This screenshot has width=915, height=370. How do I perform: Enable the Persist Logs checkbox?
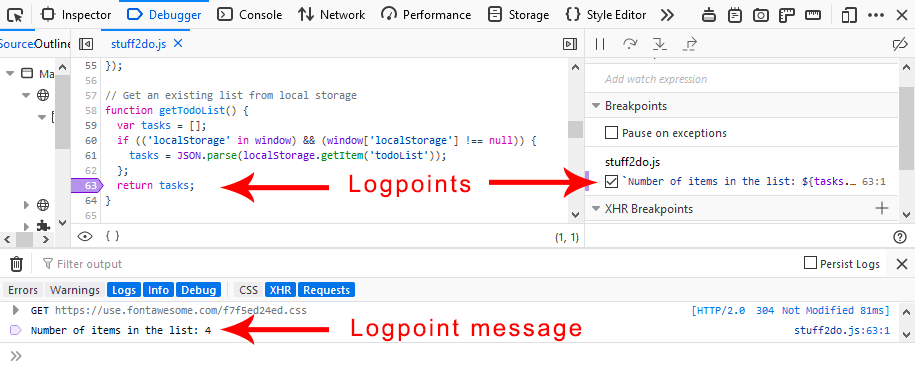(810, 263)
